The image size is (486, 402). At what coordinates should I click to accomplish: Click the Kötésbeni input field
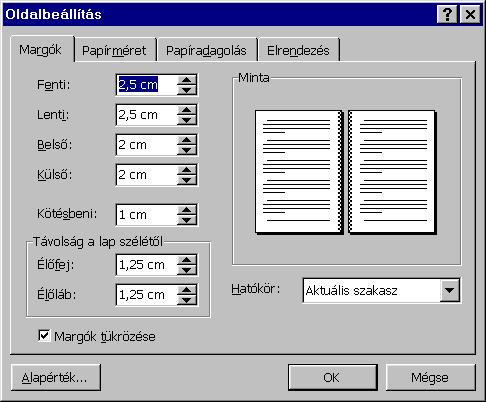[147, 215]
